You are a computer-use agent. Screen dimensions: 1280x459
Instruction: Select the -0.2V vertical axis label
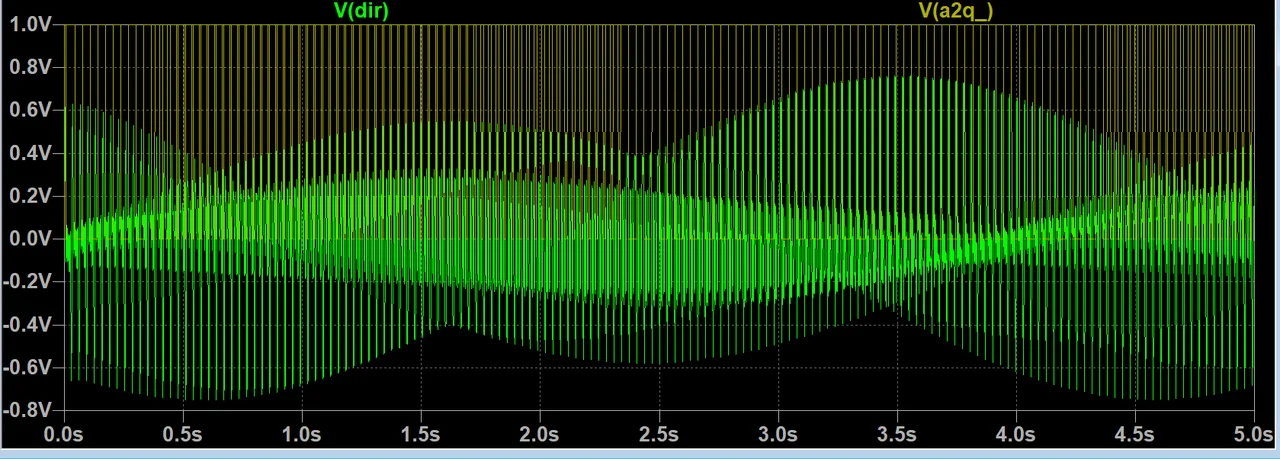[x=28, y=283]
